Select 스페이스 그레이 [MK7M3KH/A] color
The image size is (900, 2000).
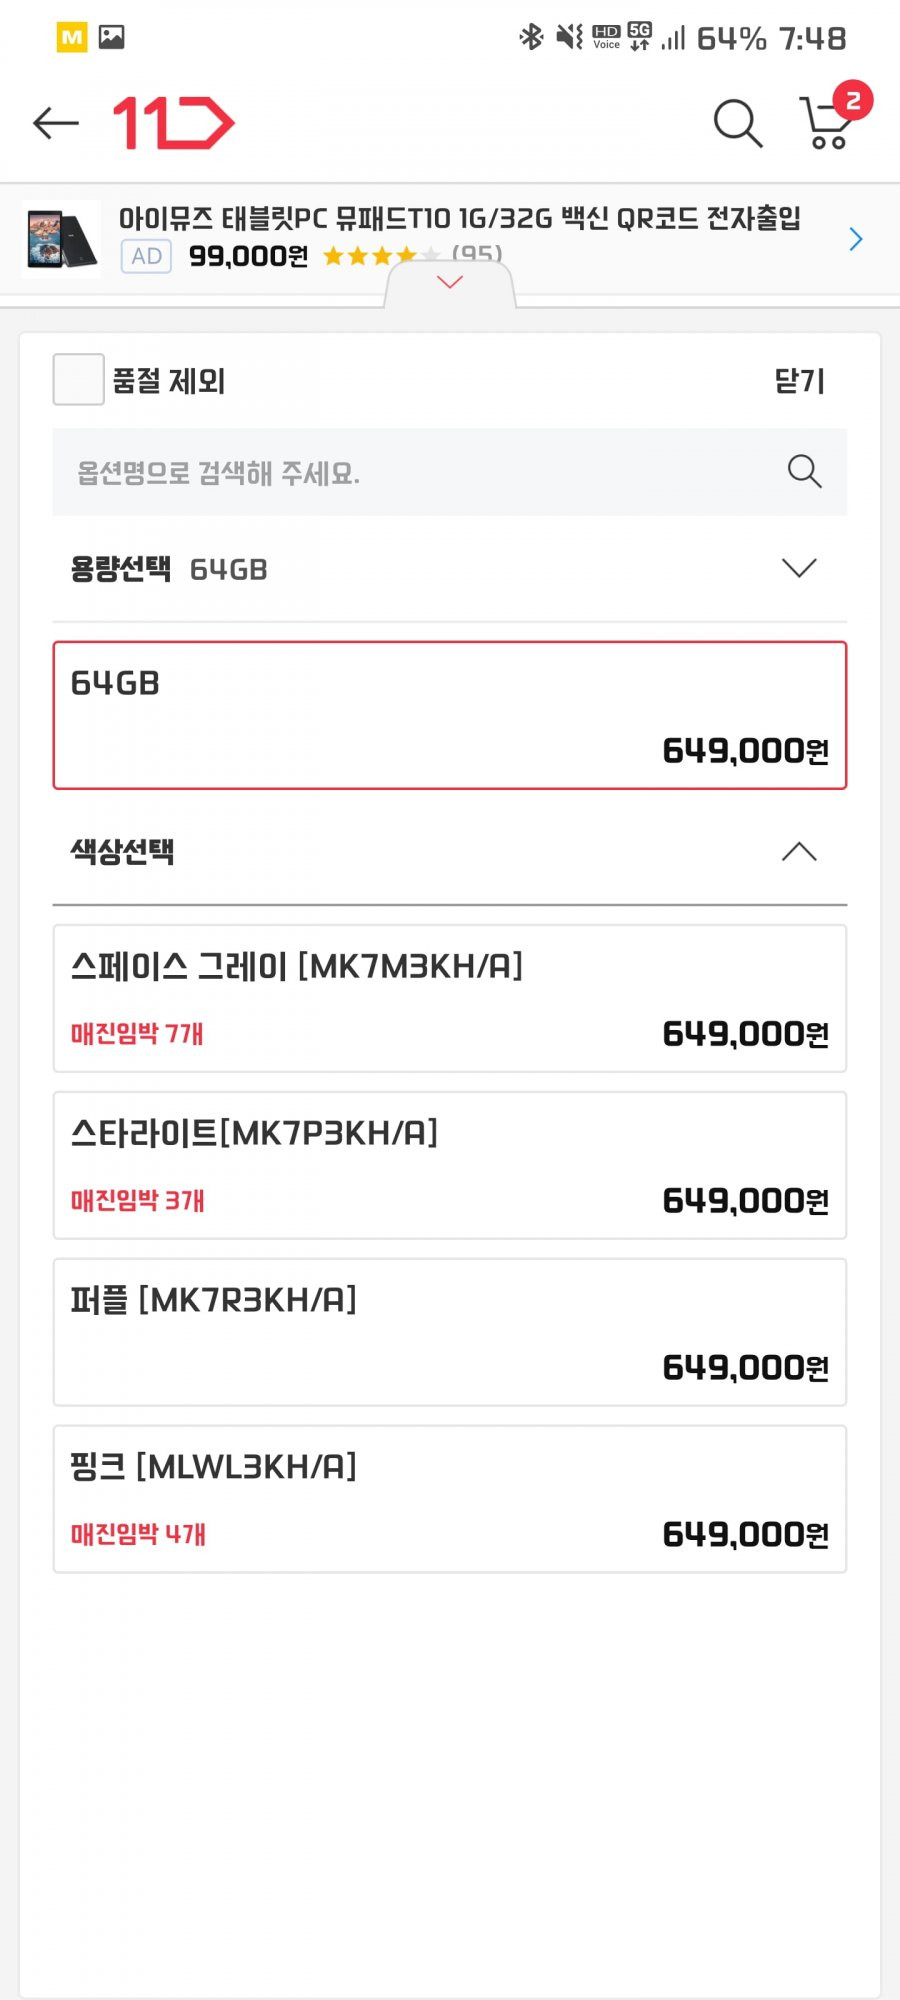point(450,999)
